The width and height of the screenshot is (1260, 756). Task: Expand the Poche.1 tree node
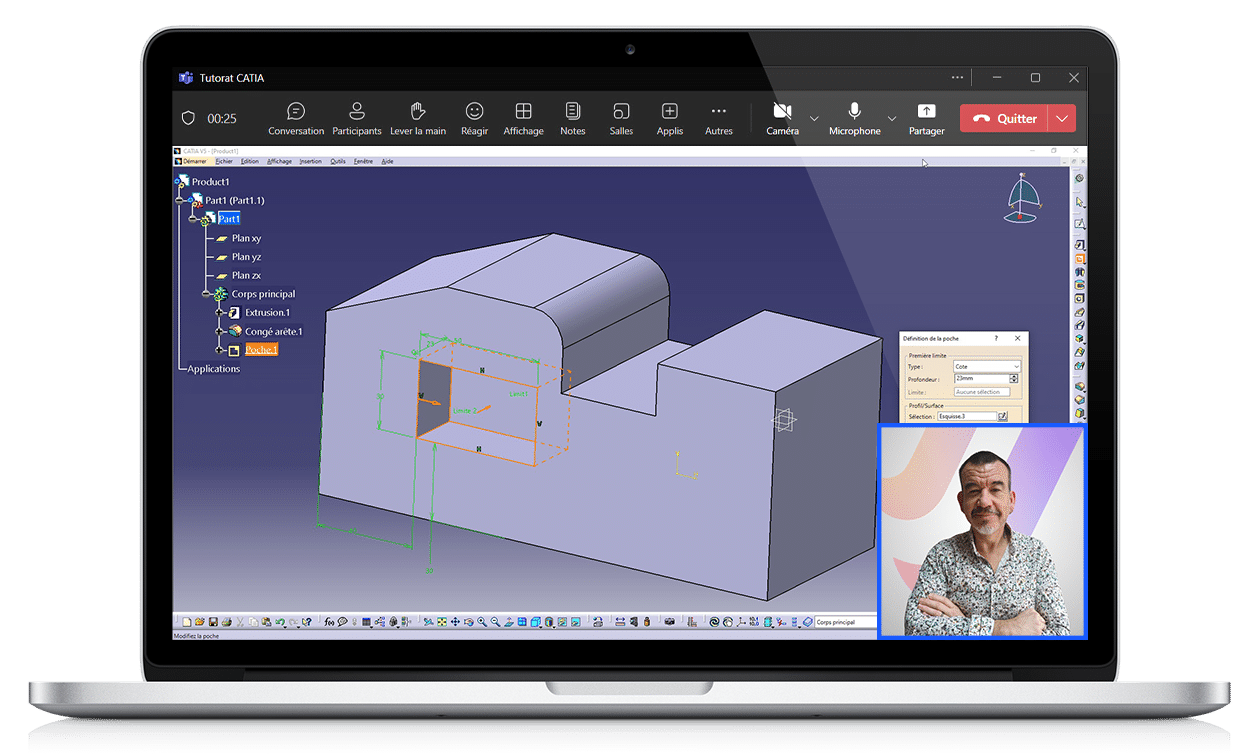pos(220,350)
